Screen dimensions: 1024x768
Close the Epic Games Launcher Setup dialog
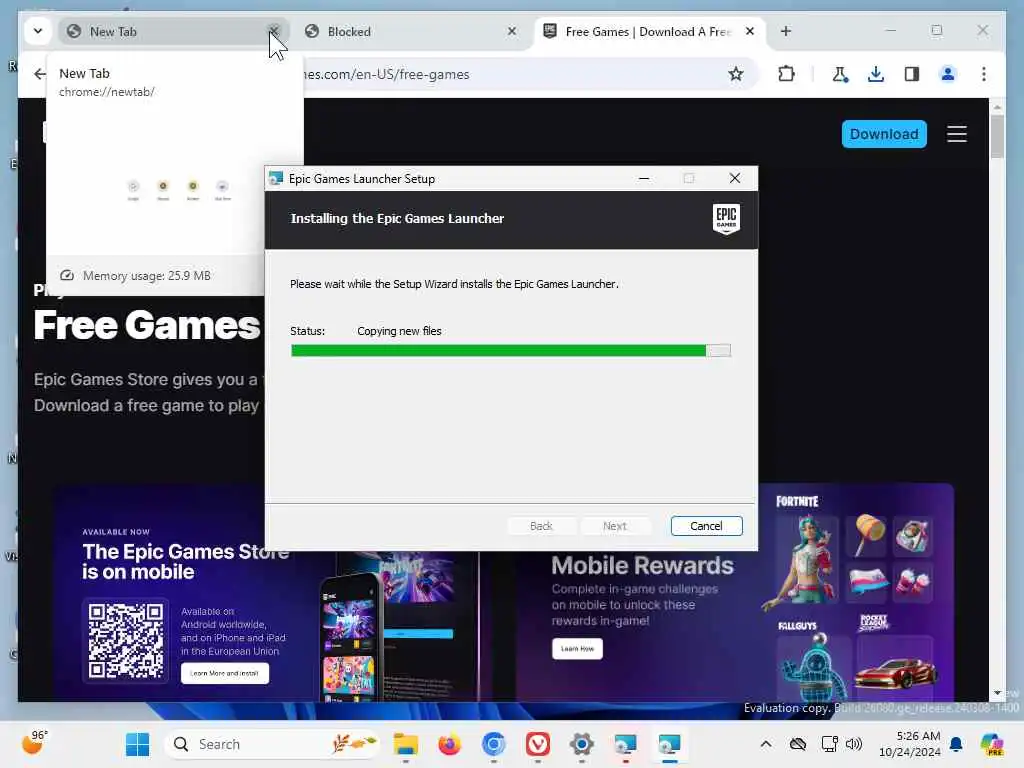[735, 178]
